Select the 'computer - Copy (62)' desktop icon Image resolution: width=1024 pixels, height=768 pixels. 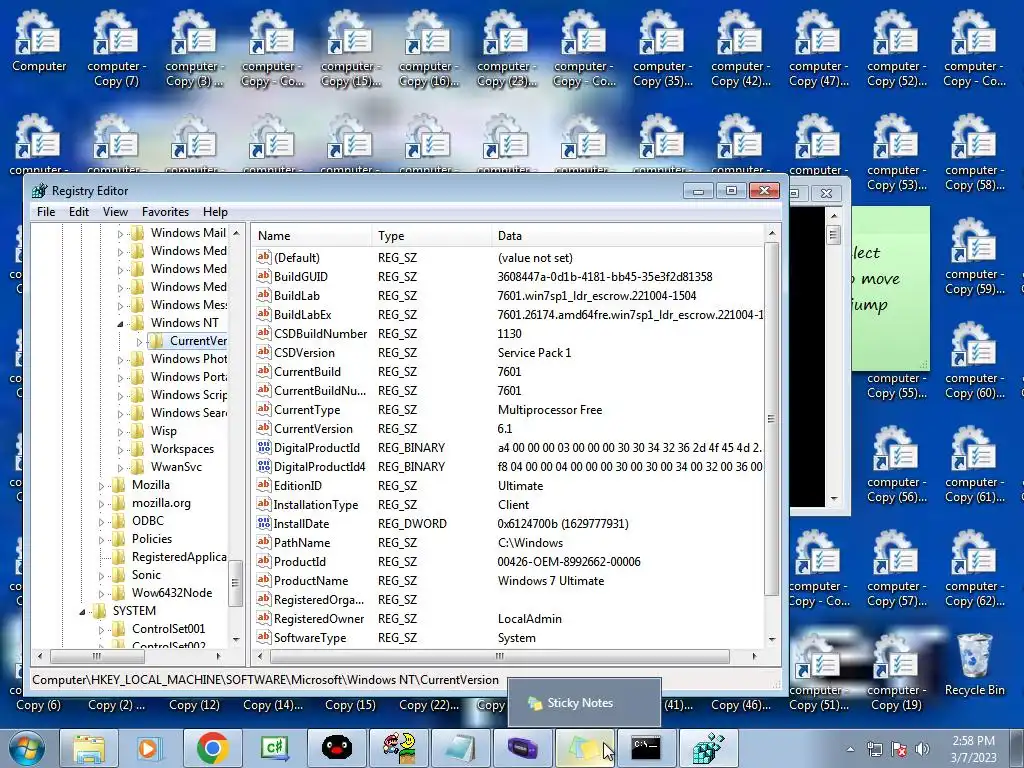click(x=974, y=569)
